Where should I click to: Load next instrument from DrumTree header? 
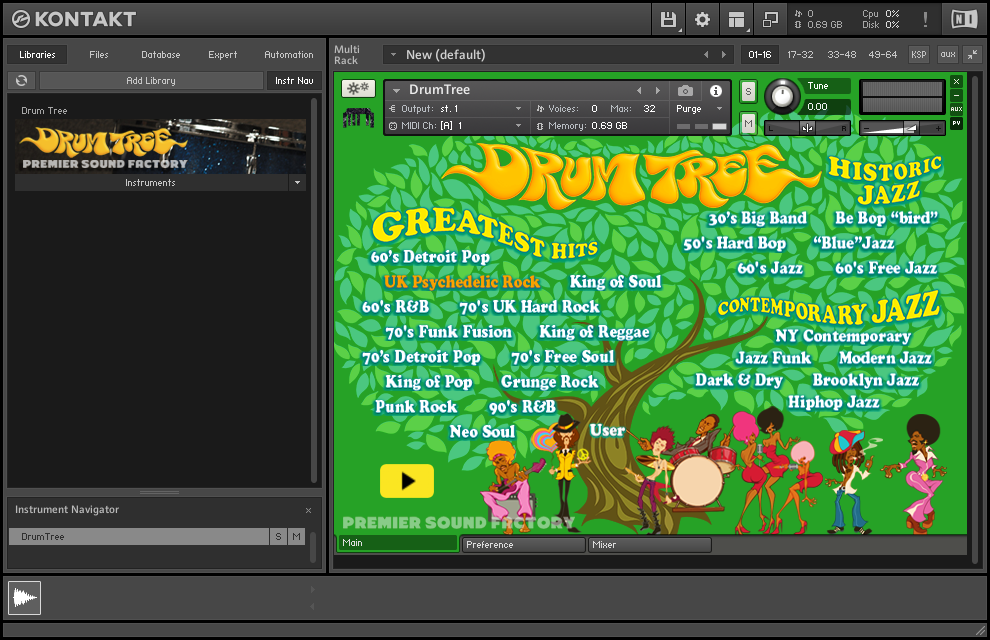click(657, 90)
